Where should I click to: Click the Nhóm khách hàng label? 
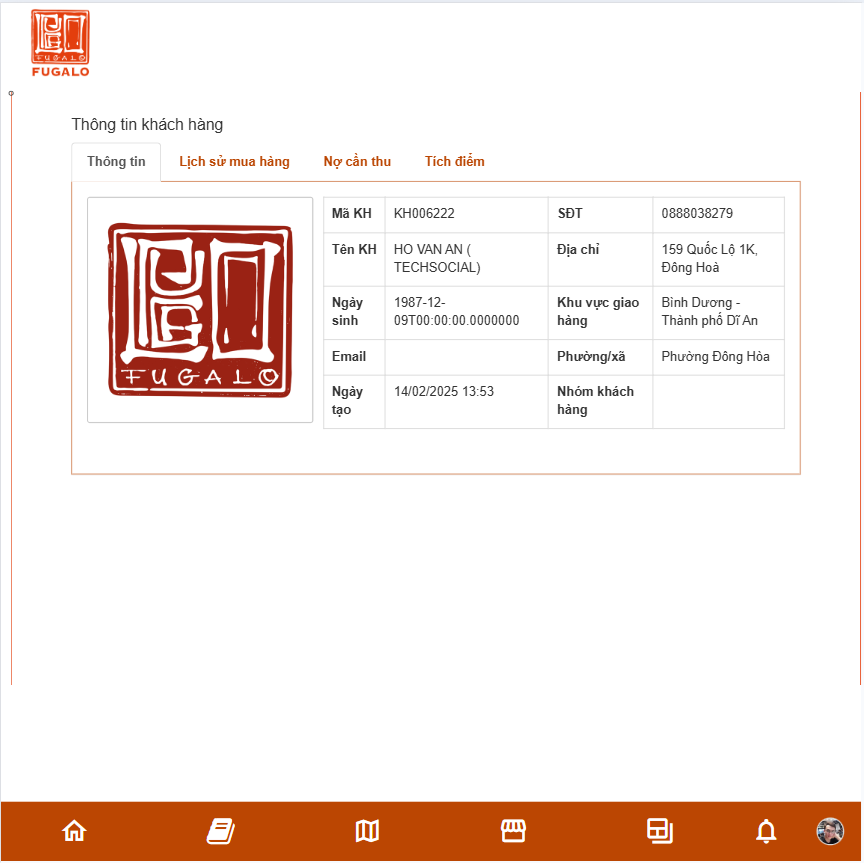click(595, 400)
